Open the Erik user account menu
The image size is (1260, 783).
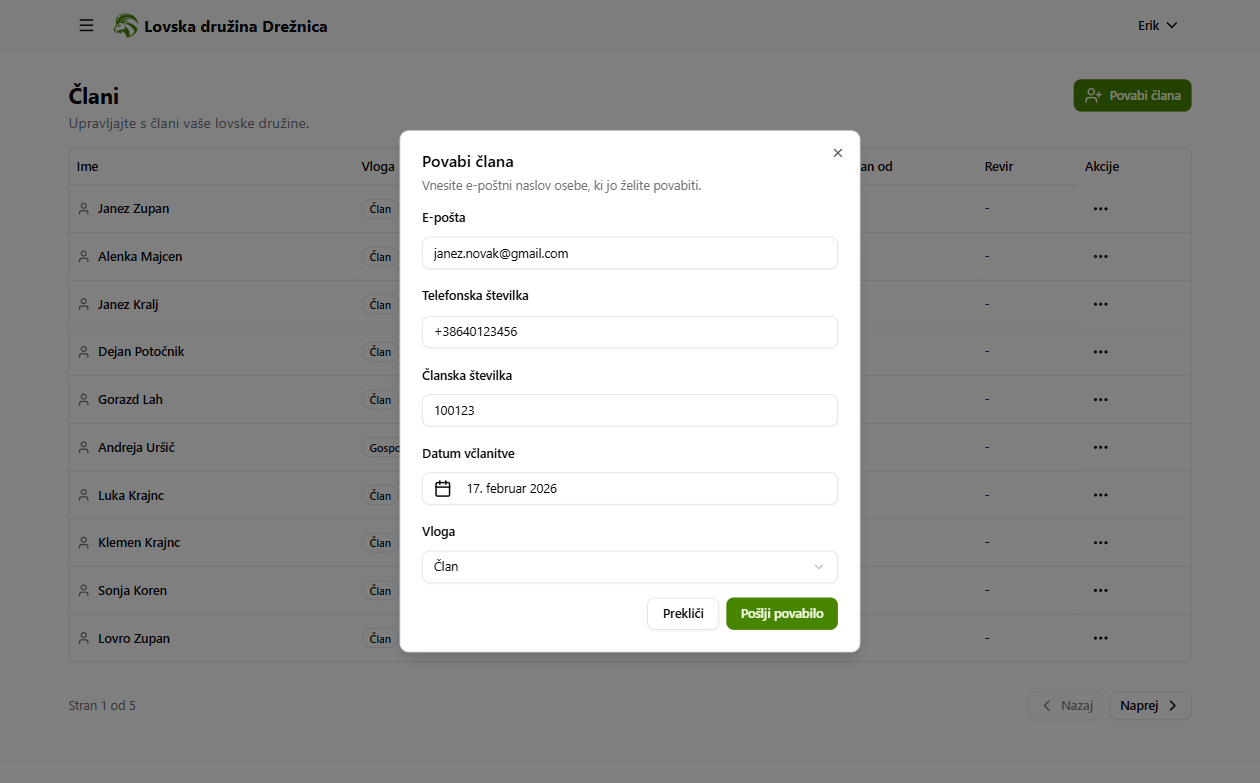tap(1157, 25)
